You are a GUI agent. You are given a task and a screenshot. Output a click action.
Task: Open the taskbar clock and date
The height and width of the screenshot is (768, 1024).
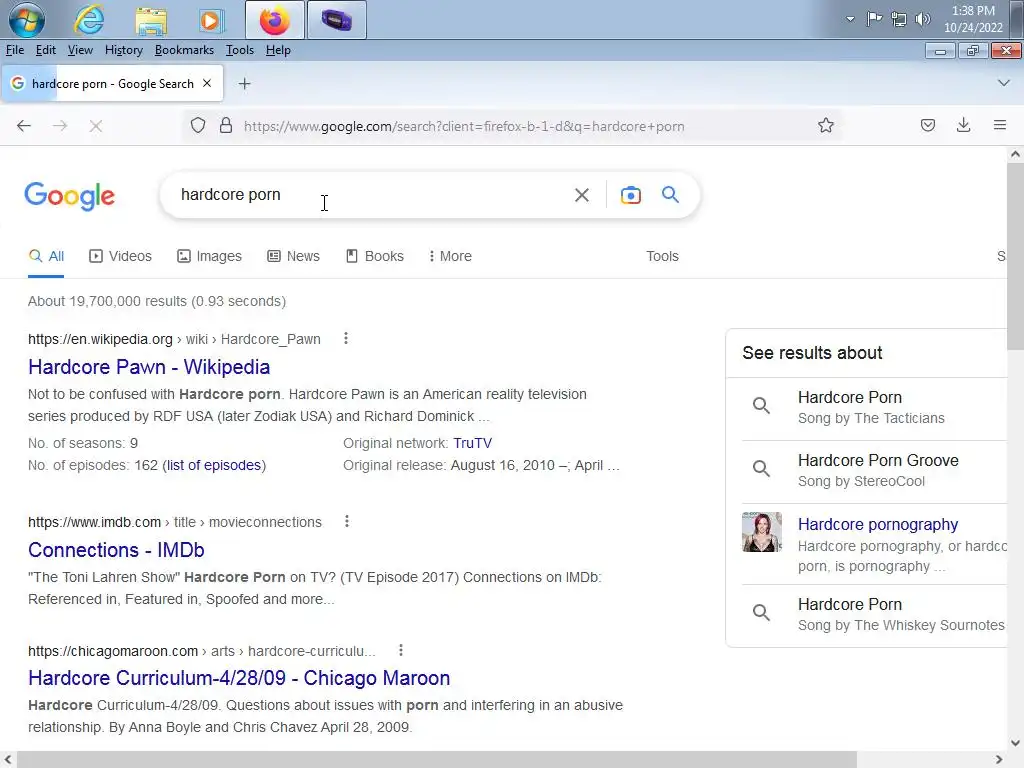[972, 19]
